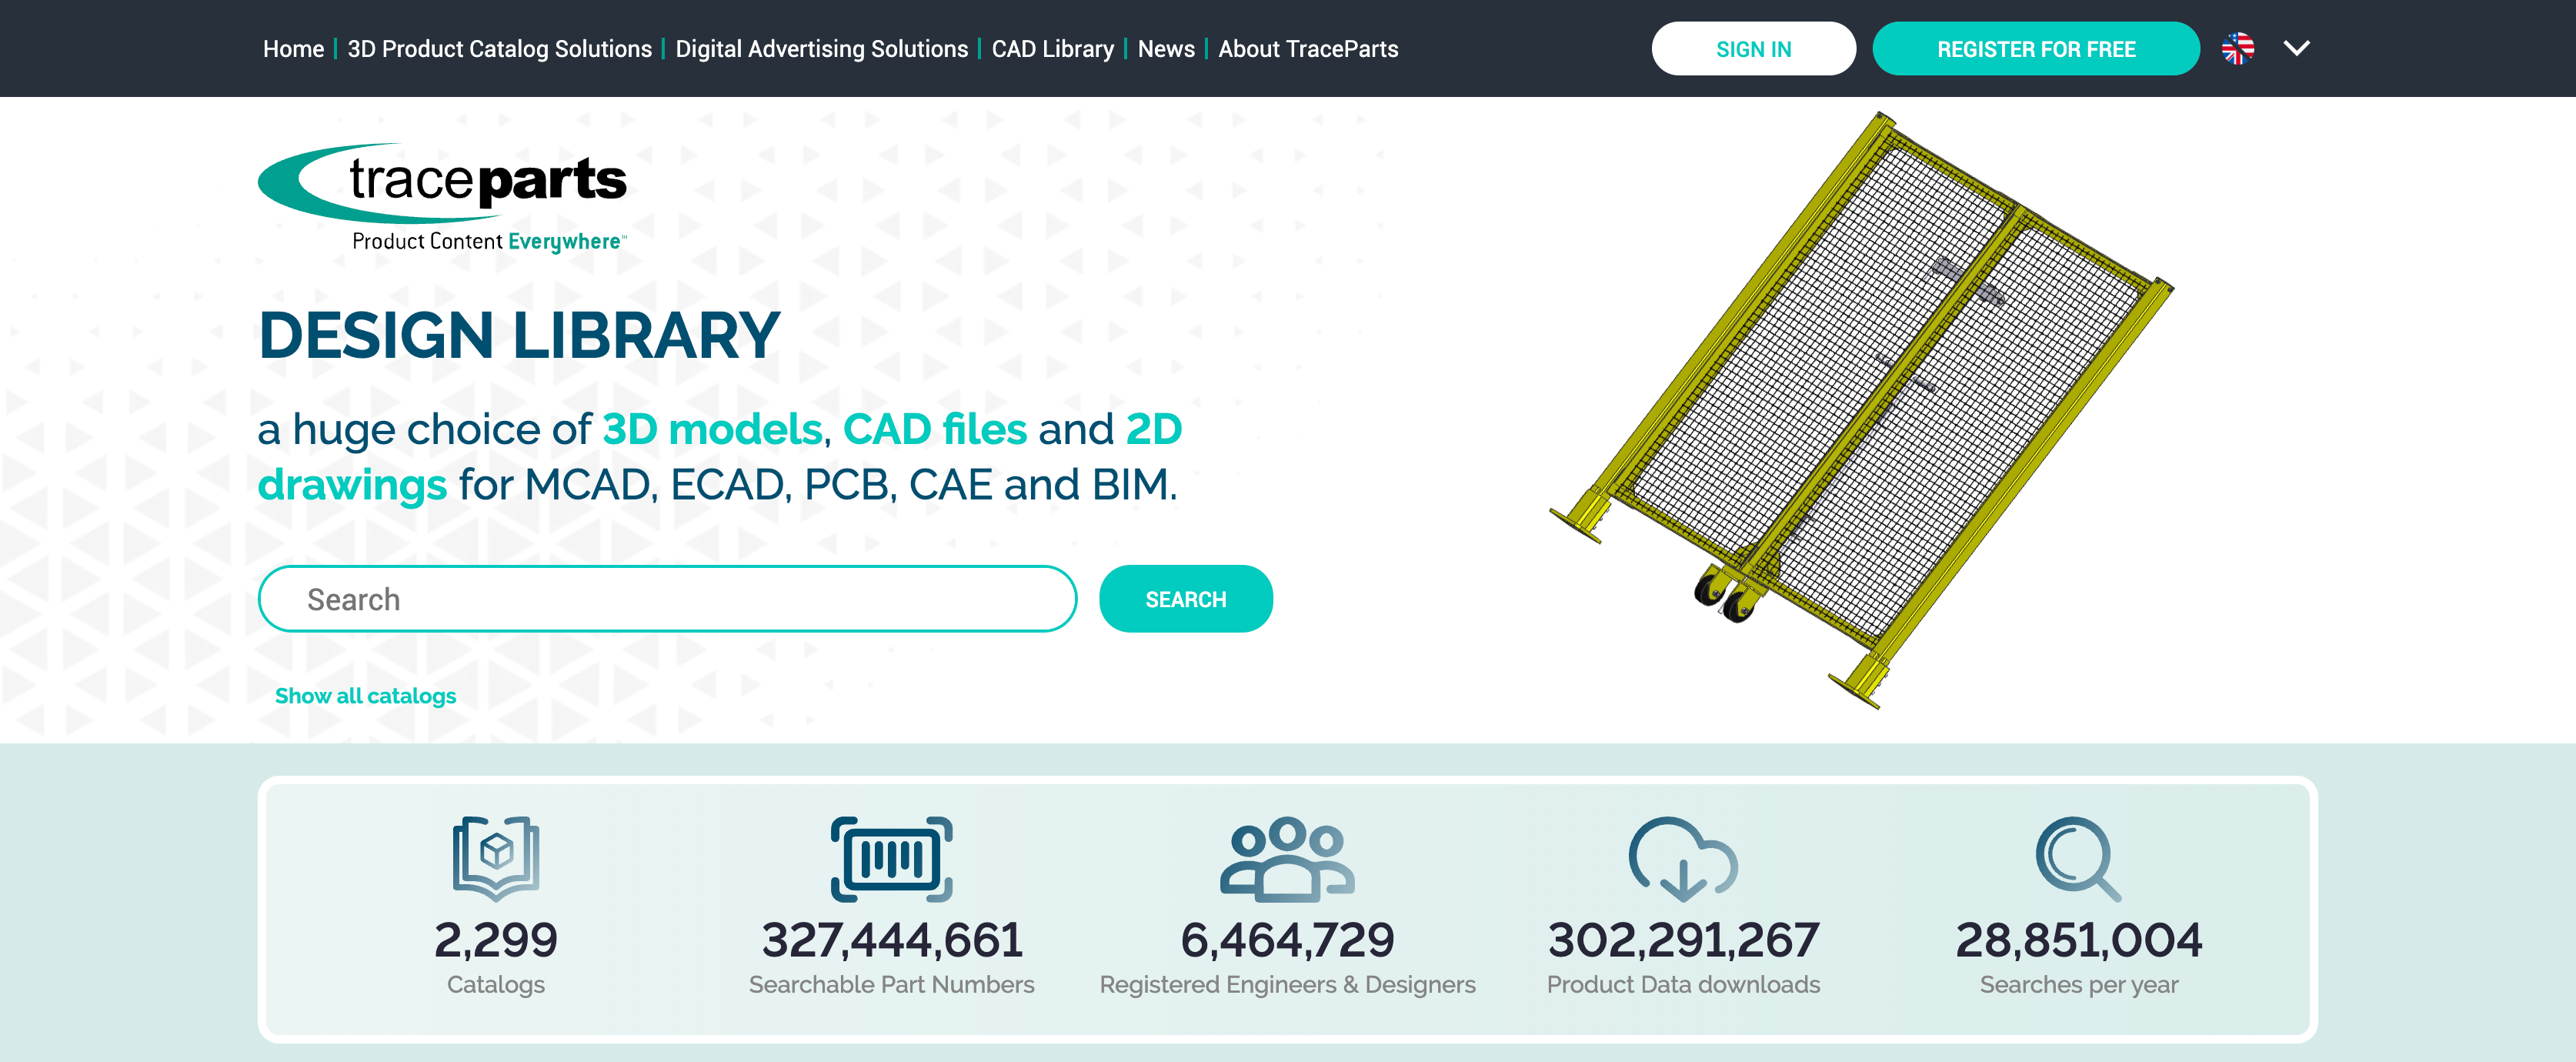Click the "Registered Engineers & Designers" label
The height and width of the screenshot is (1062, 2576).
(x=1287, y=985)
